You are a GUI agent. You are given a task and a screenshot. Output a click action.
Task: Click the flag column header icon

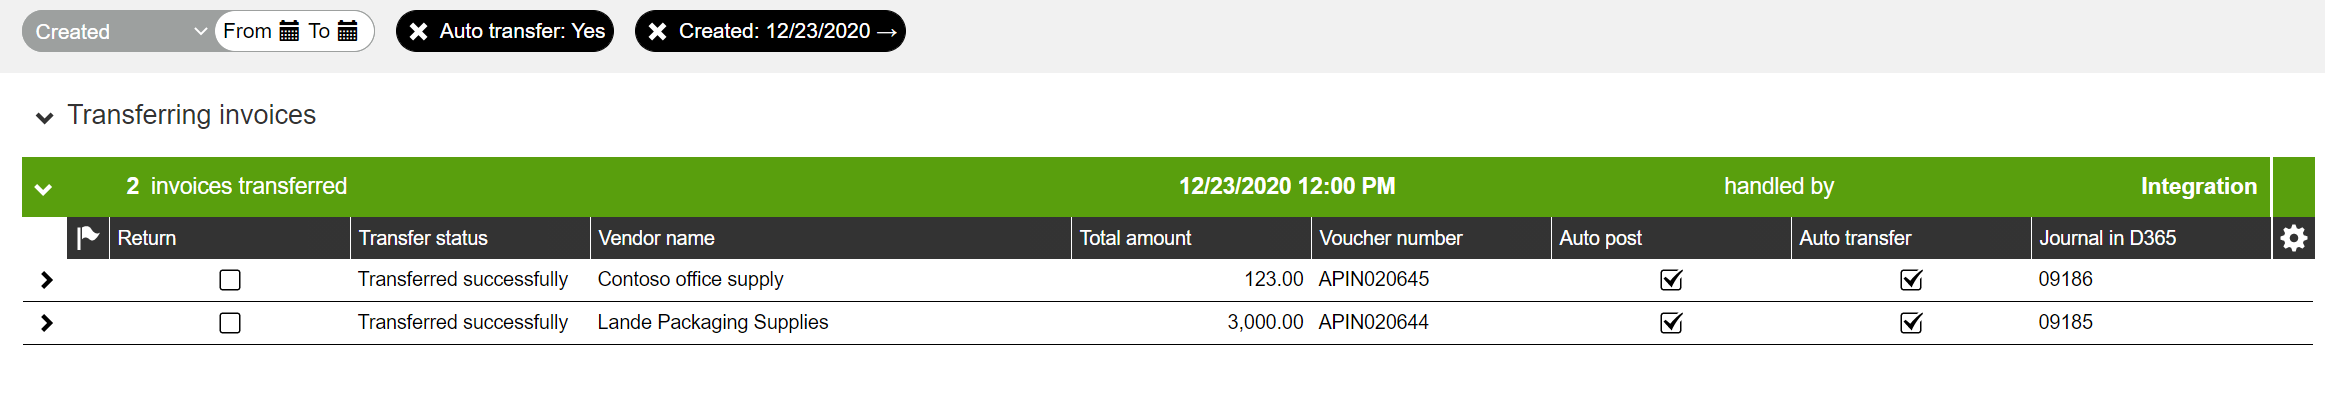88,238
